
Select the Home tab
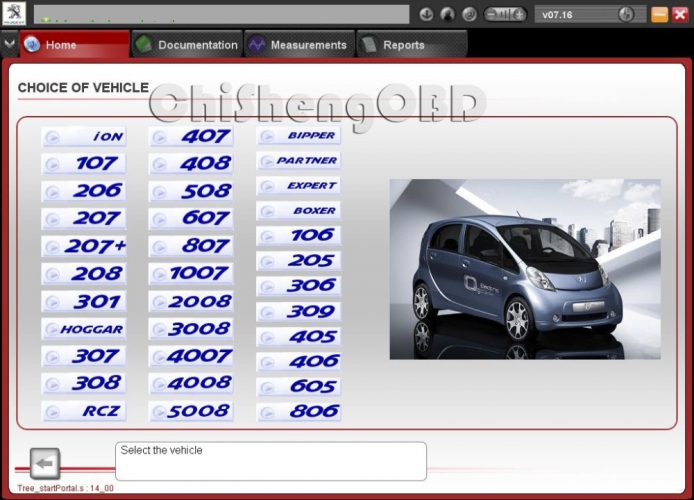(74, 45)
